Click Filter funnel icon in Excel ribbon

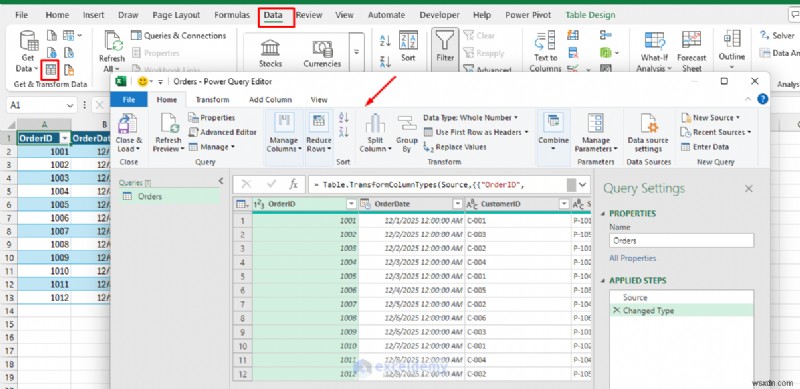coord(445,41)
